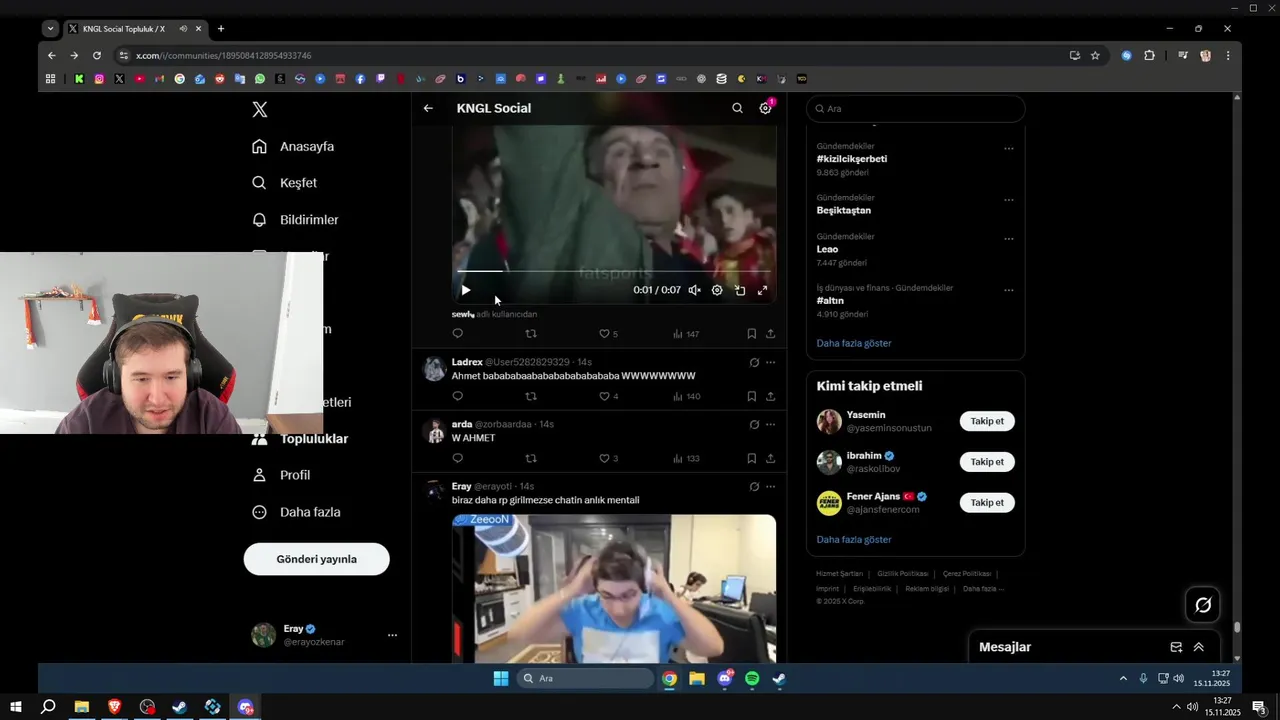Repost arda's W AHMET post
The width and height of the screenshot is (1280, 720).
click(531, 458)
